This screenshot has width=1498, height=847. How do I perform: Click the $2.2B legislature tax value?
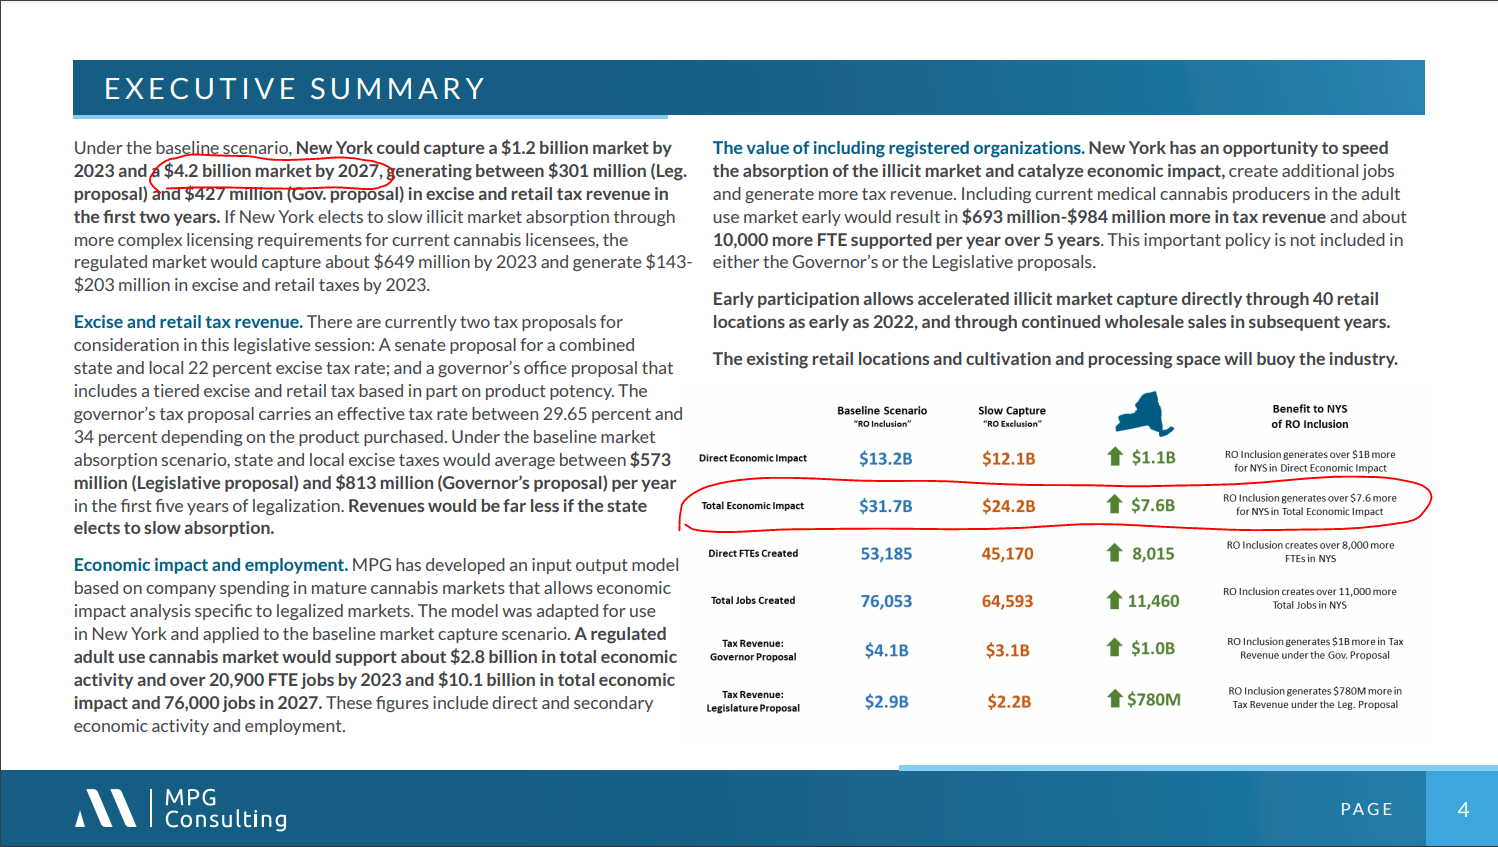click(1009, 702)
